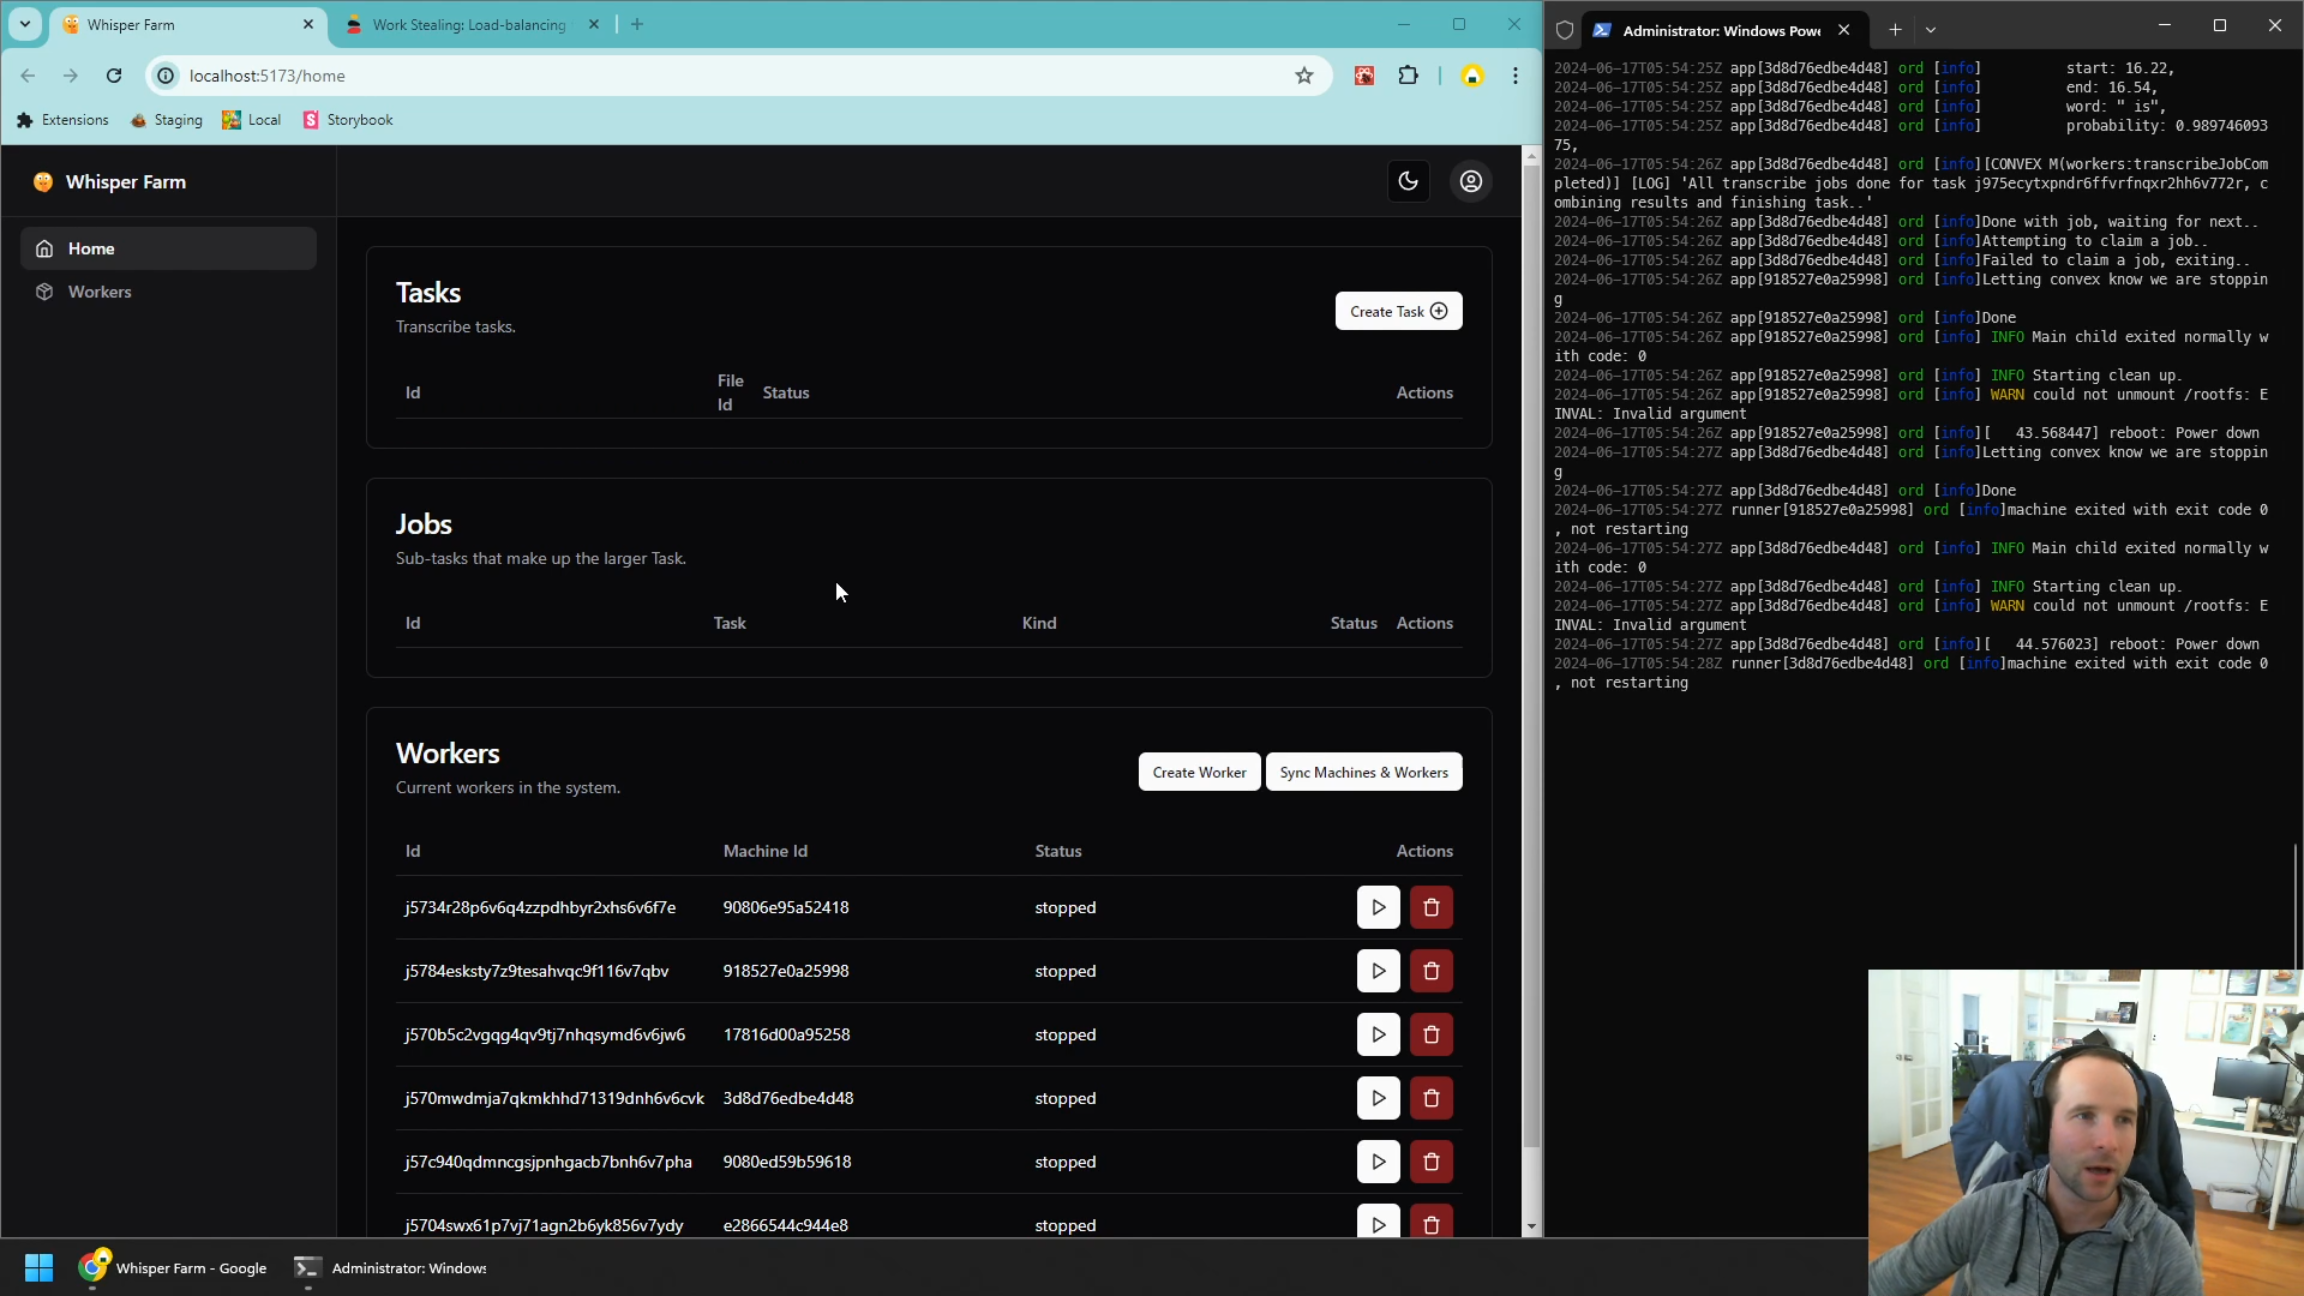2304x1296 pixels.
Task: Bookmark page with star icon
Action: [1303, 76]
